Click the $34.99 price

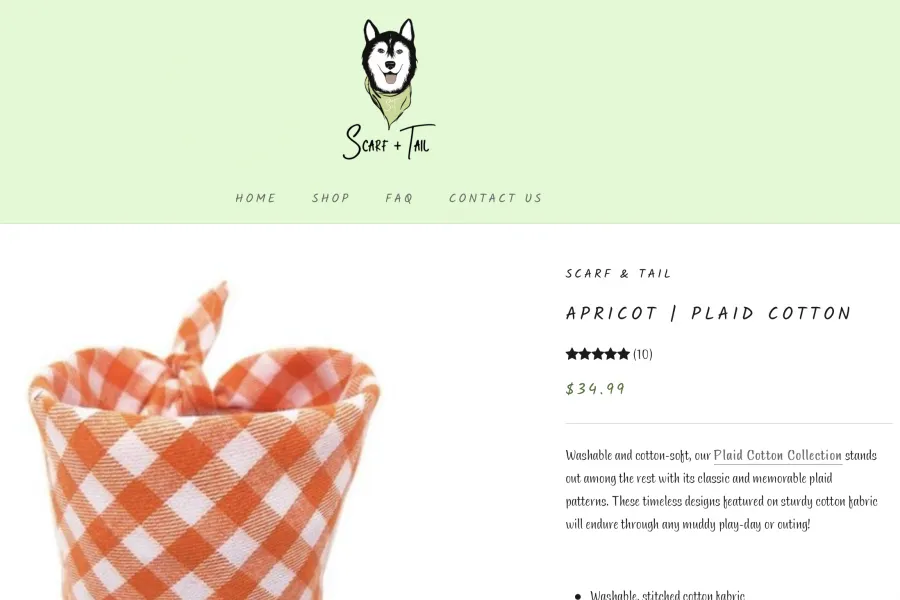pos(595,389)
